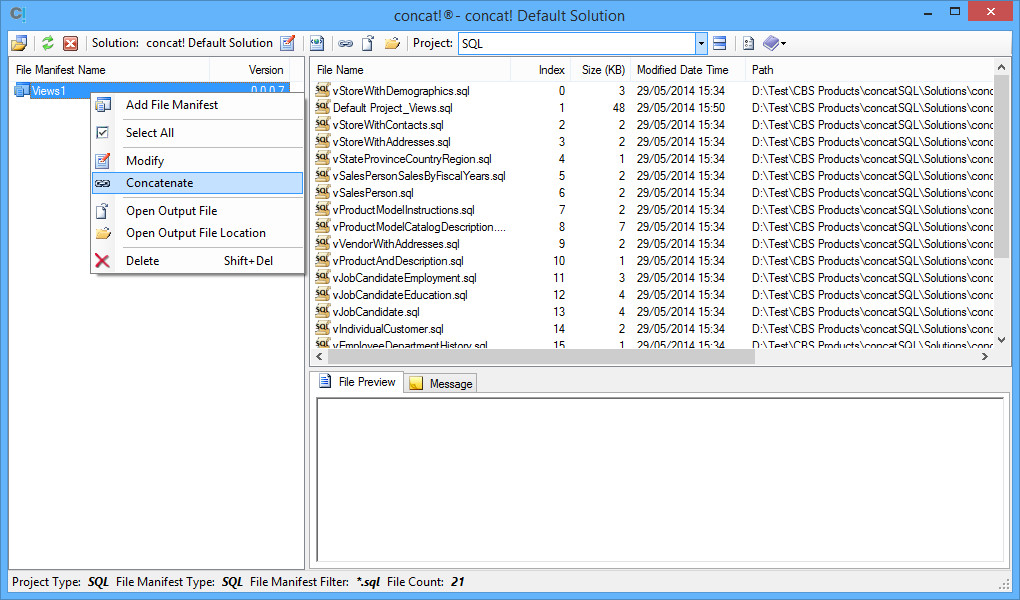Click the Concatenate chain link menu icon
1020x600 pixels.
[103, 184]
